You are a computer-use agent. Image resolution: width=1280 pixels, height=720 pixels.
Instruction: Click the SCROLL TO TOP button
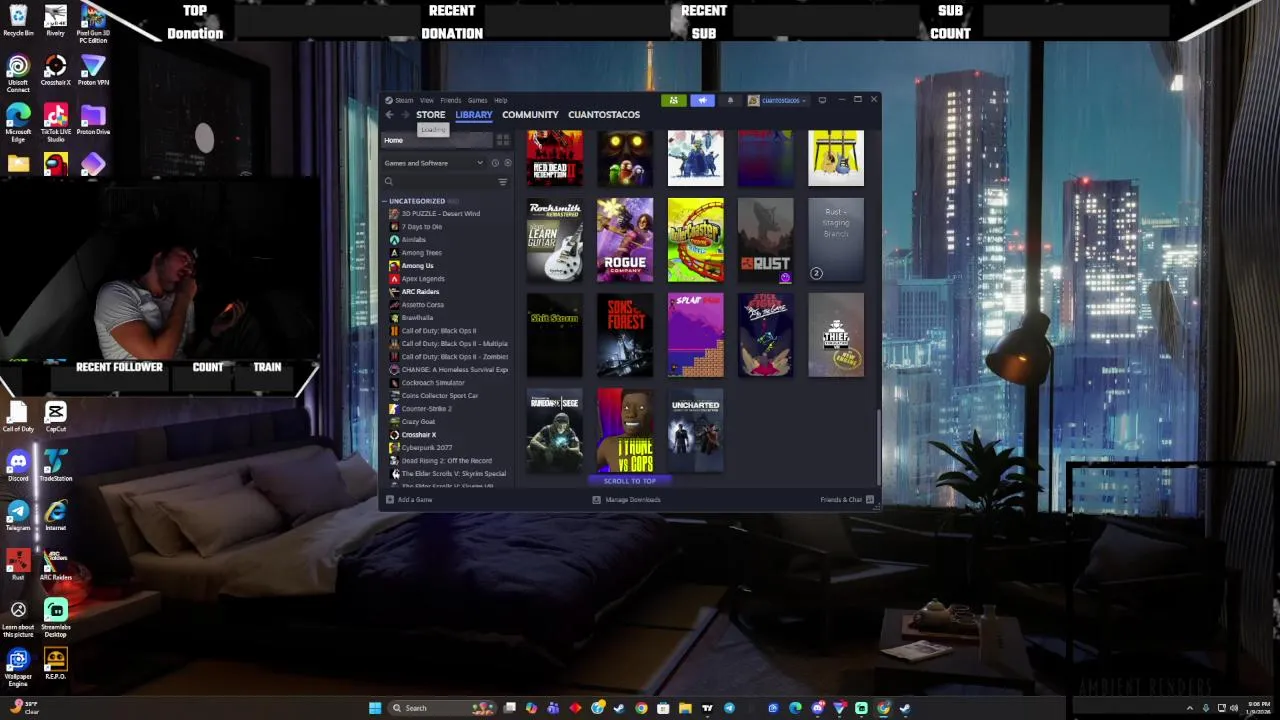630,481
